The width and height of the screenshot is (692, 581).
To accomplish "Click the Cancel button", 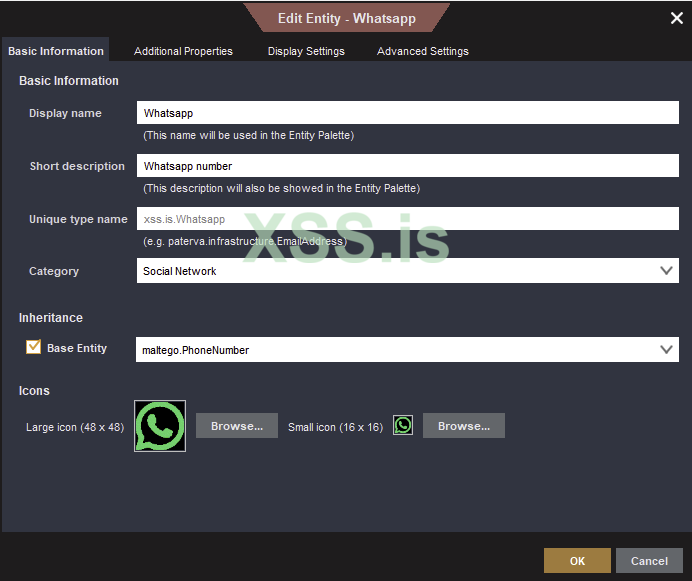I will [649, 561].
